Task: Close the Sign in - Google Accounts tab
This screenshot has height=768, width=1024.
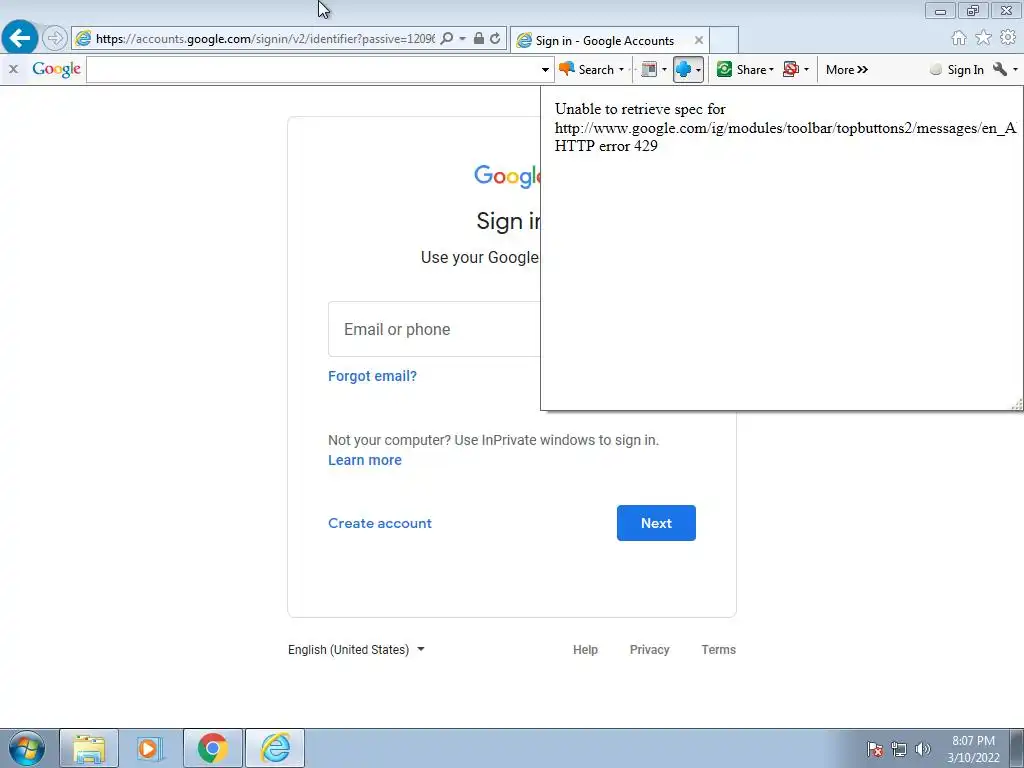Action: (699, 40)
